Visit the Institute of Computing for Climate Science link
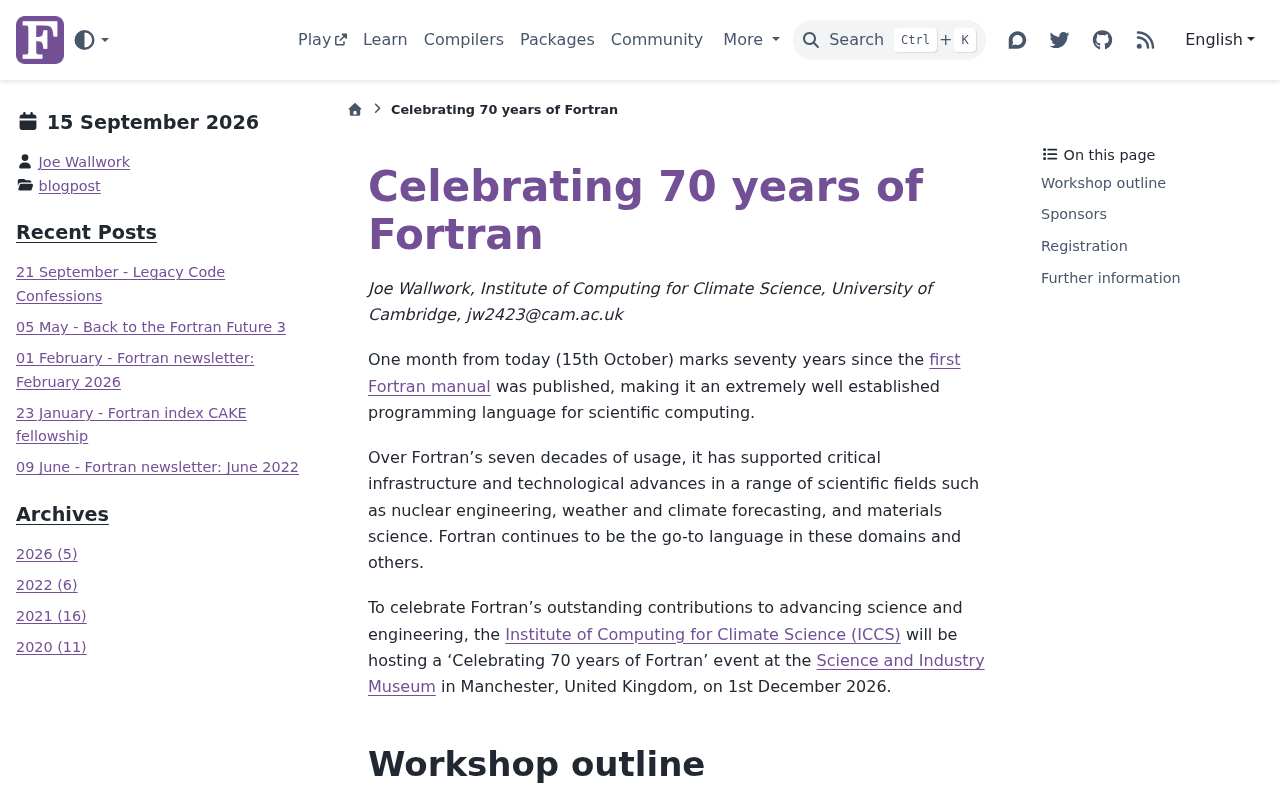Screen dimensions: 1280x800 (x=703, y=634)
